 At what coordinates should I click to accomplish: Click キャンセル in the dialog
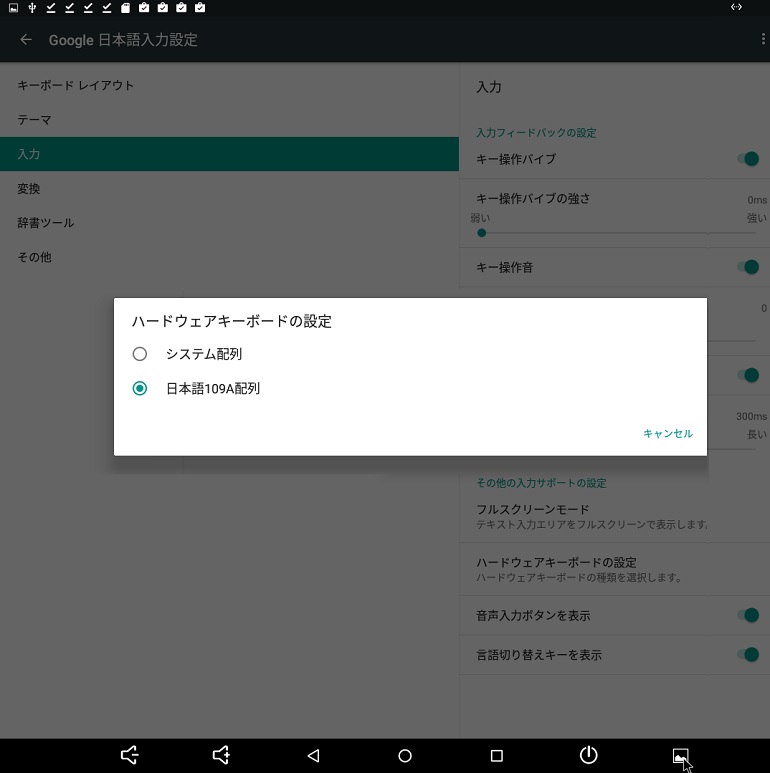click(668, 433)
